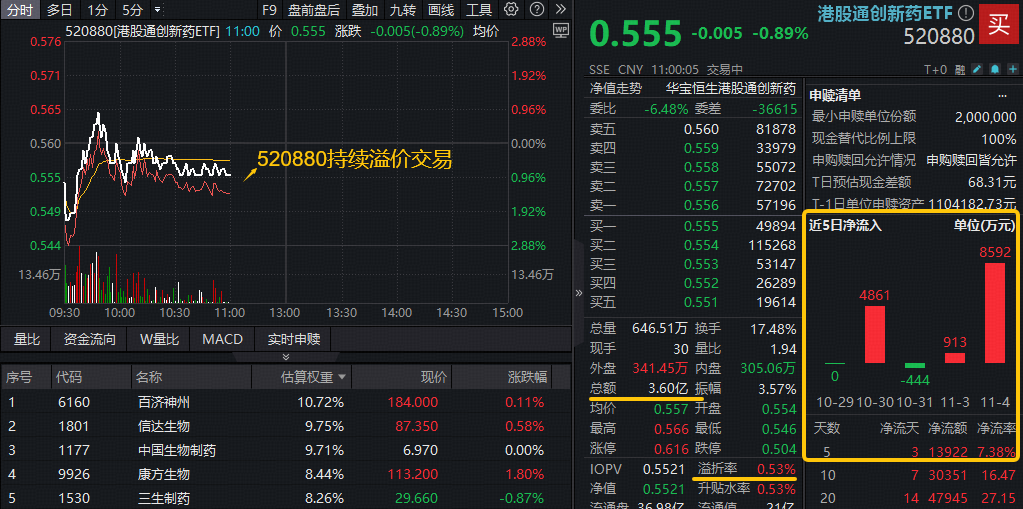
Task: Click the WP monitor icon on chart
Action: pyautogui.click(x=560, y=29)
